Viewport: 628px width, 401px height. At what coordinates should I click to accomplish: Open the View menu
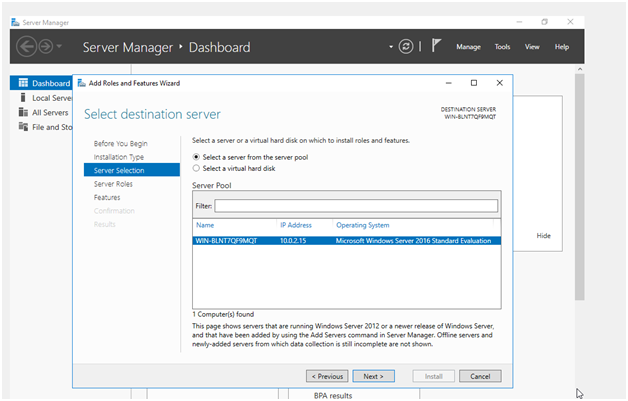coord(532,47)
